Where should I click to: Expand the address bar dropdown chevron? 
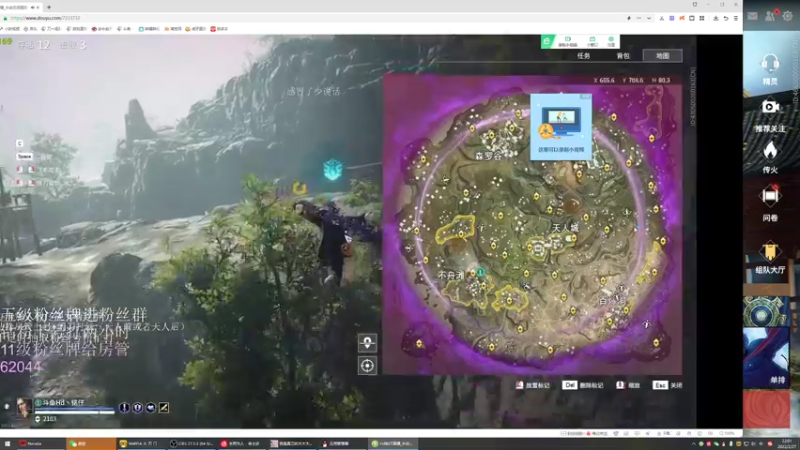648,18
